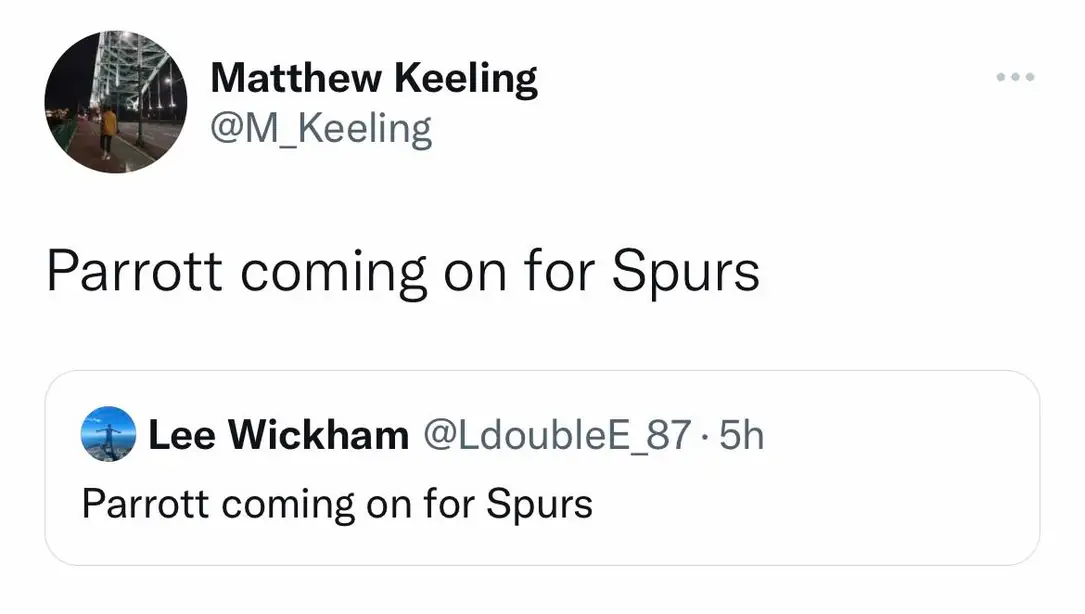Click the word "for" in the main tweet

point(560,271)
